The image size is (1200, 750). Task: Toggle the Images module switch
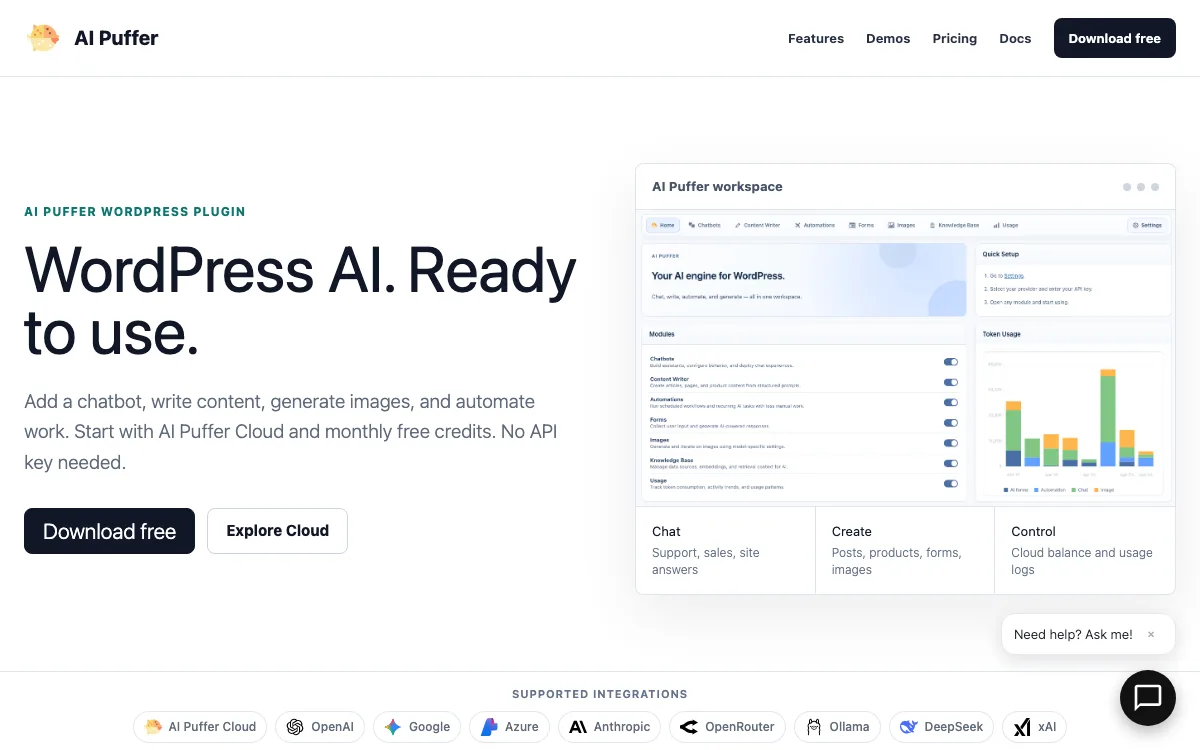tap(951, 443)
